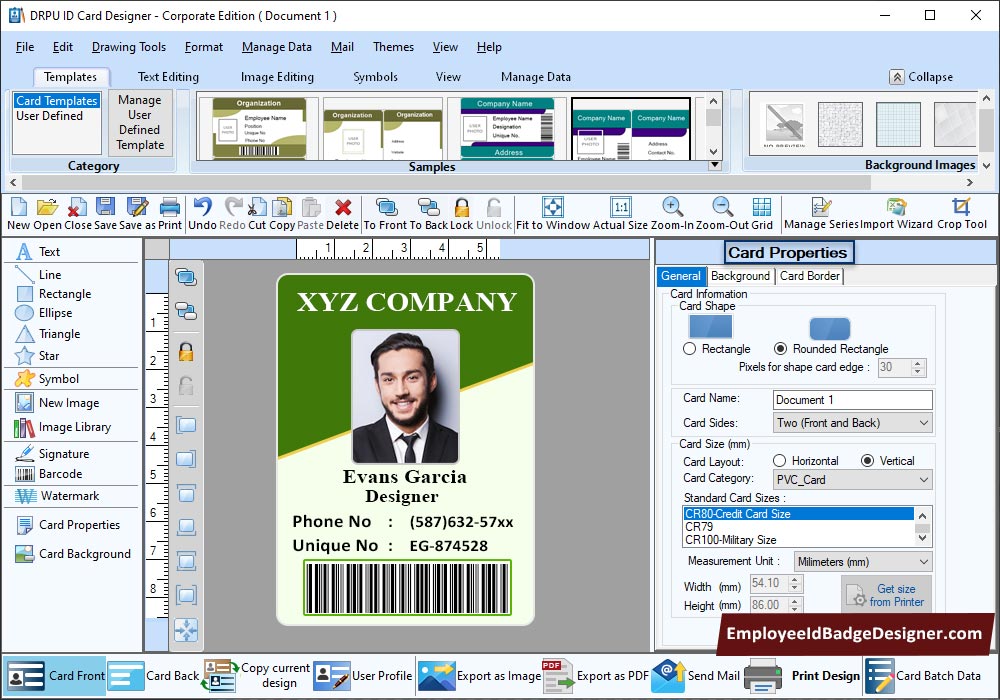
Task: Select Rounded Rectangle card shape
Action: 780,349
